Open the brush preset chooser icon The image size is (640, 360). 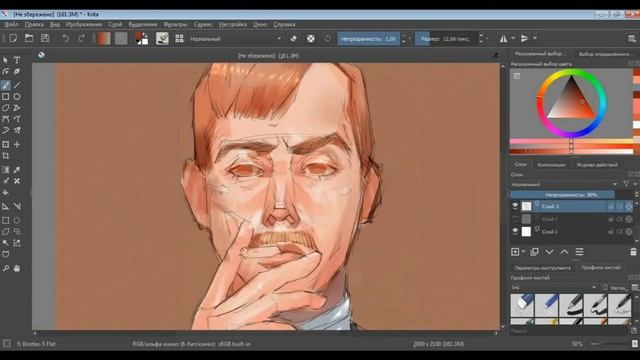pyautogui.click(x=162, y=38)
